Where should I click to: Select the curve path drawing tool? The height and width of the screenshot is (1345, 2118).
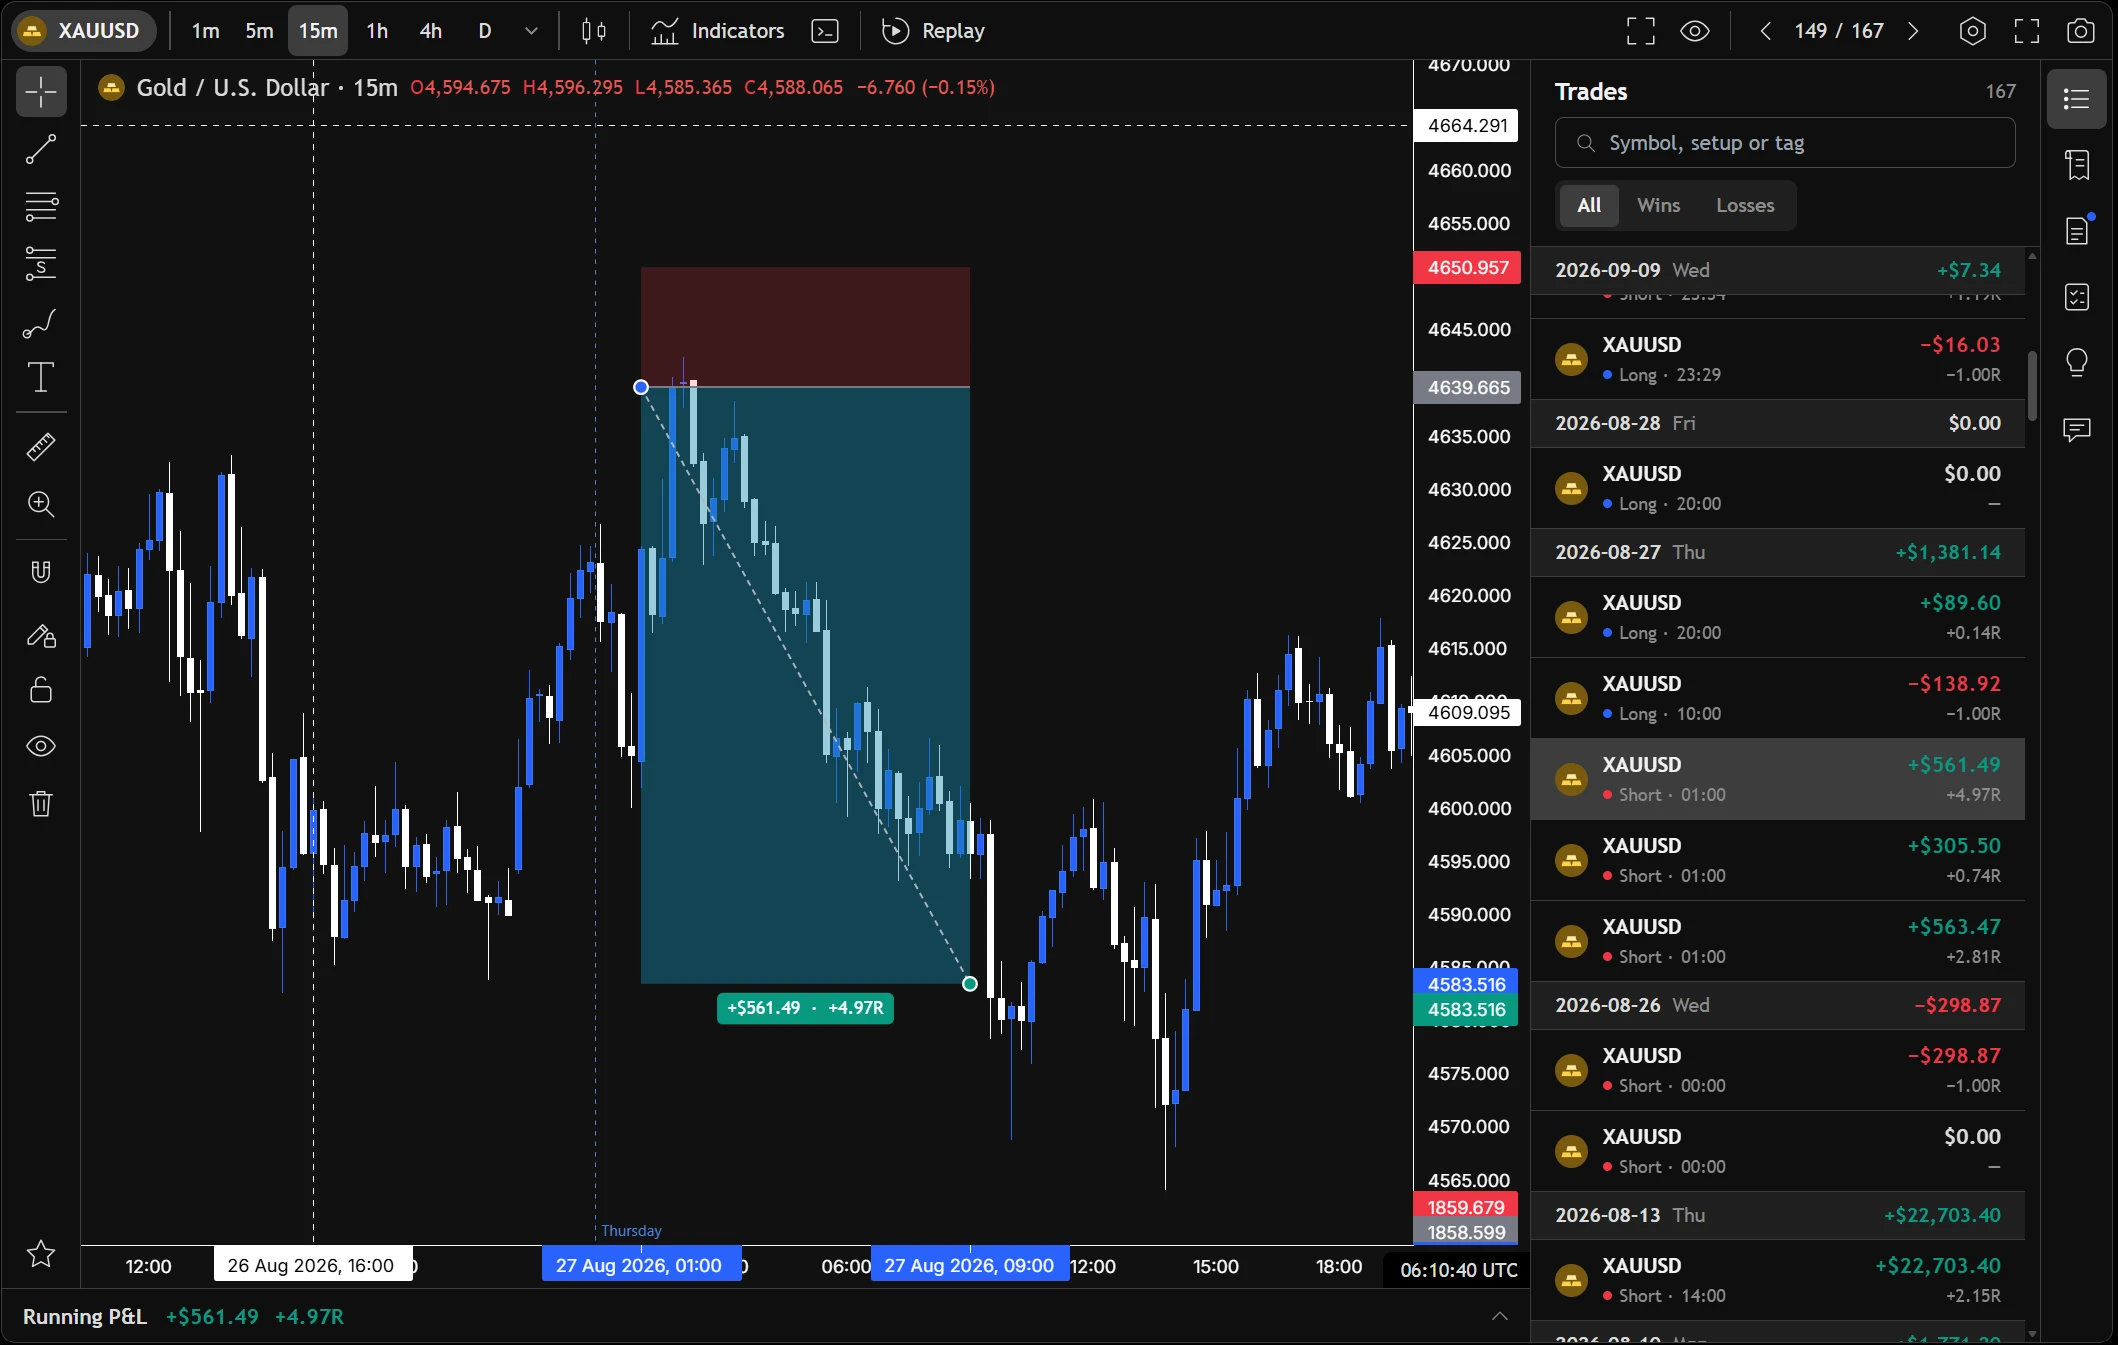pyautogui.click(x=41, y=322)
